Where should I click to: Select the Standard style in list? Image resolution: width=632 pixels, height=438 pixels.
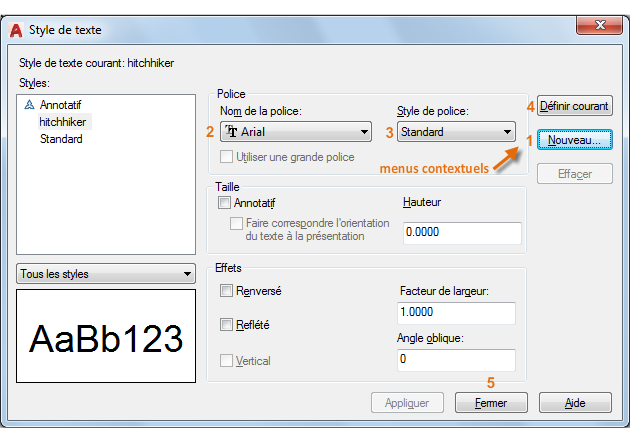pyautogui.click(x=61, y=139)
